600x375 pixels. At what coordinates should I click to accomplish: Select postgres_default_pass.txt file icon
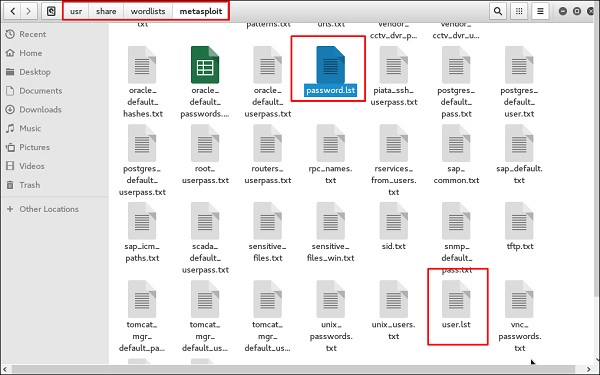click(456, 65)
